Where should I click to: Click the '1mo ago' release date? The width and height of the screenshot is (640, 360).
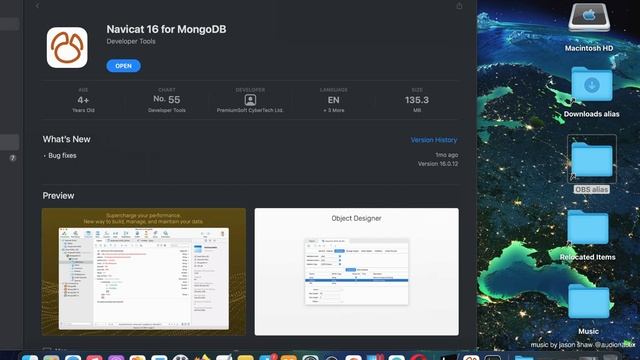[447, 155]
